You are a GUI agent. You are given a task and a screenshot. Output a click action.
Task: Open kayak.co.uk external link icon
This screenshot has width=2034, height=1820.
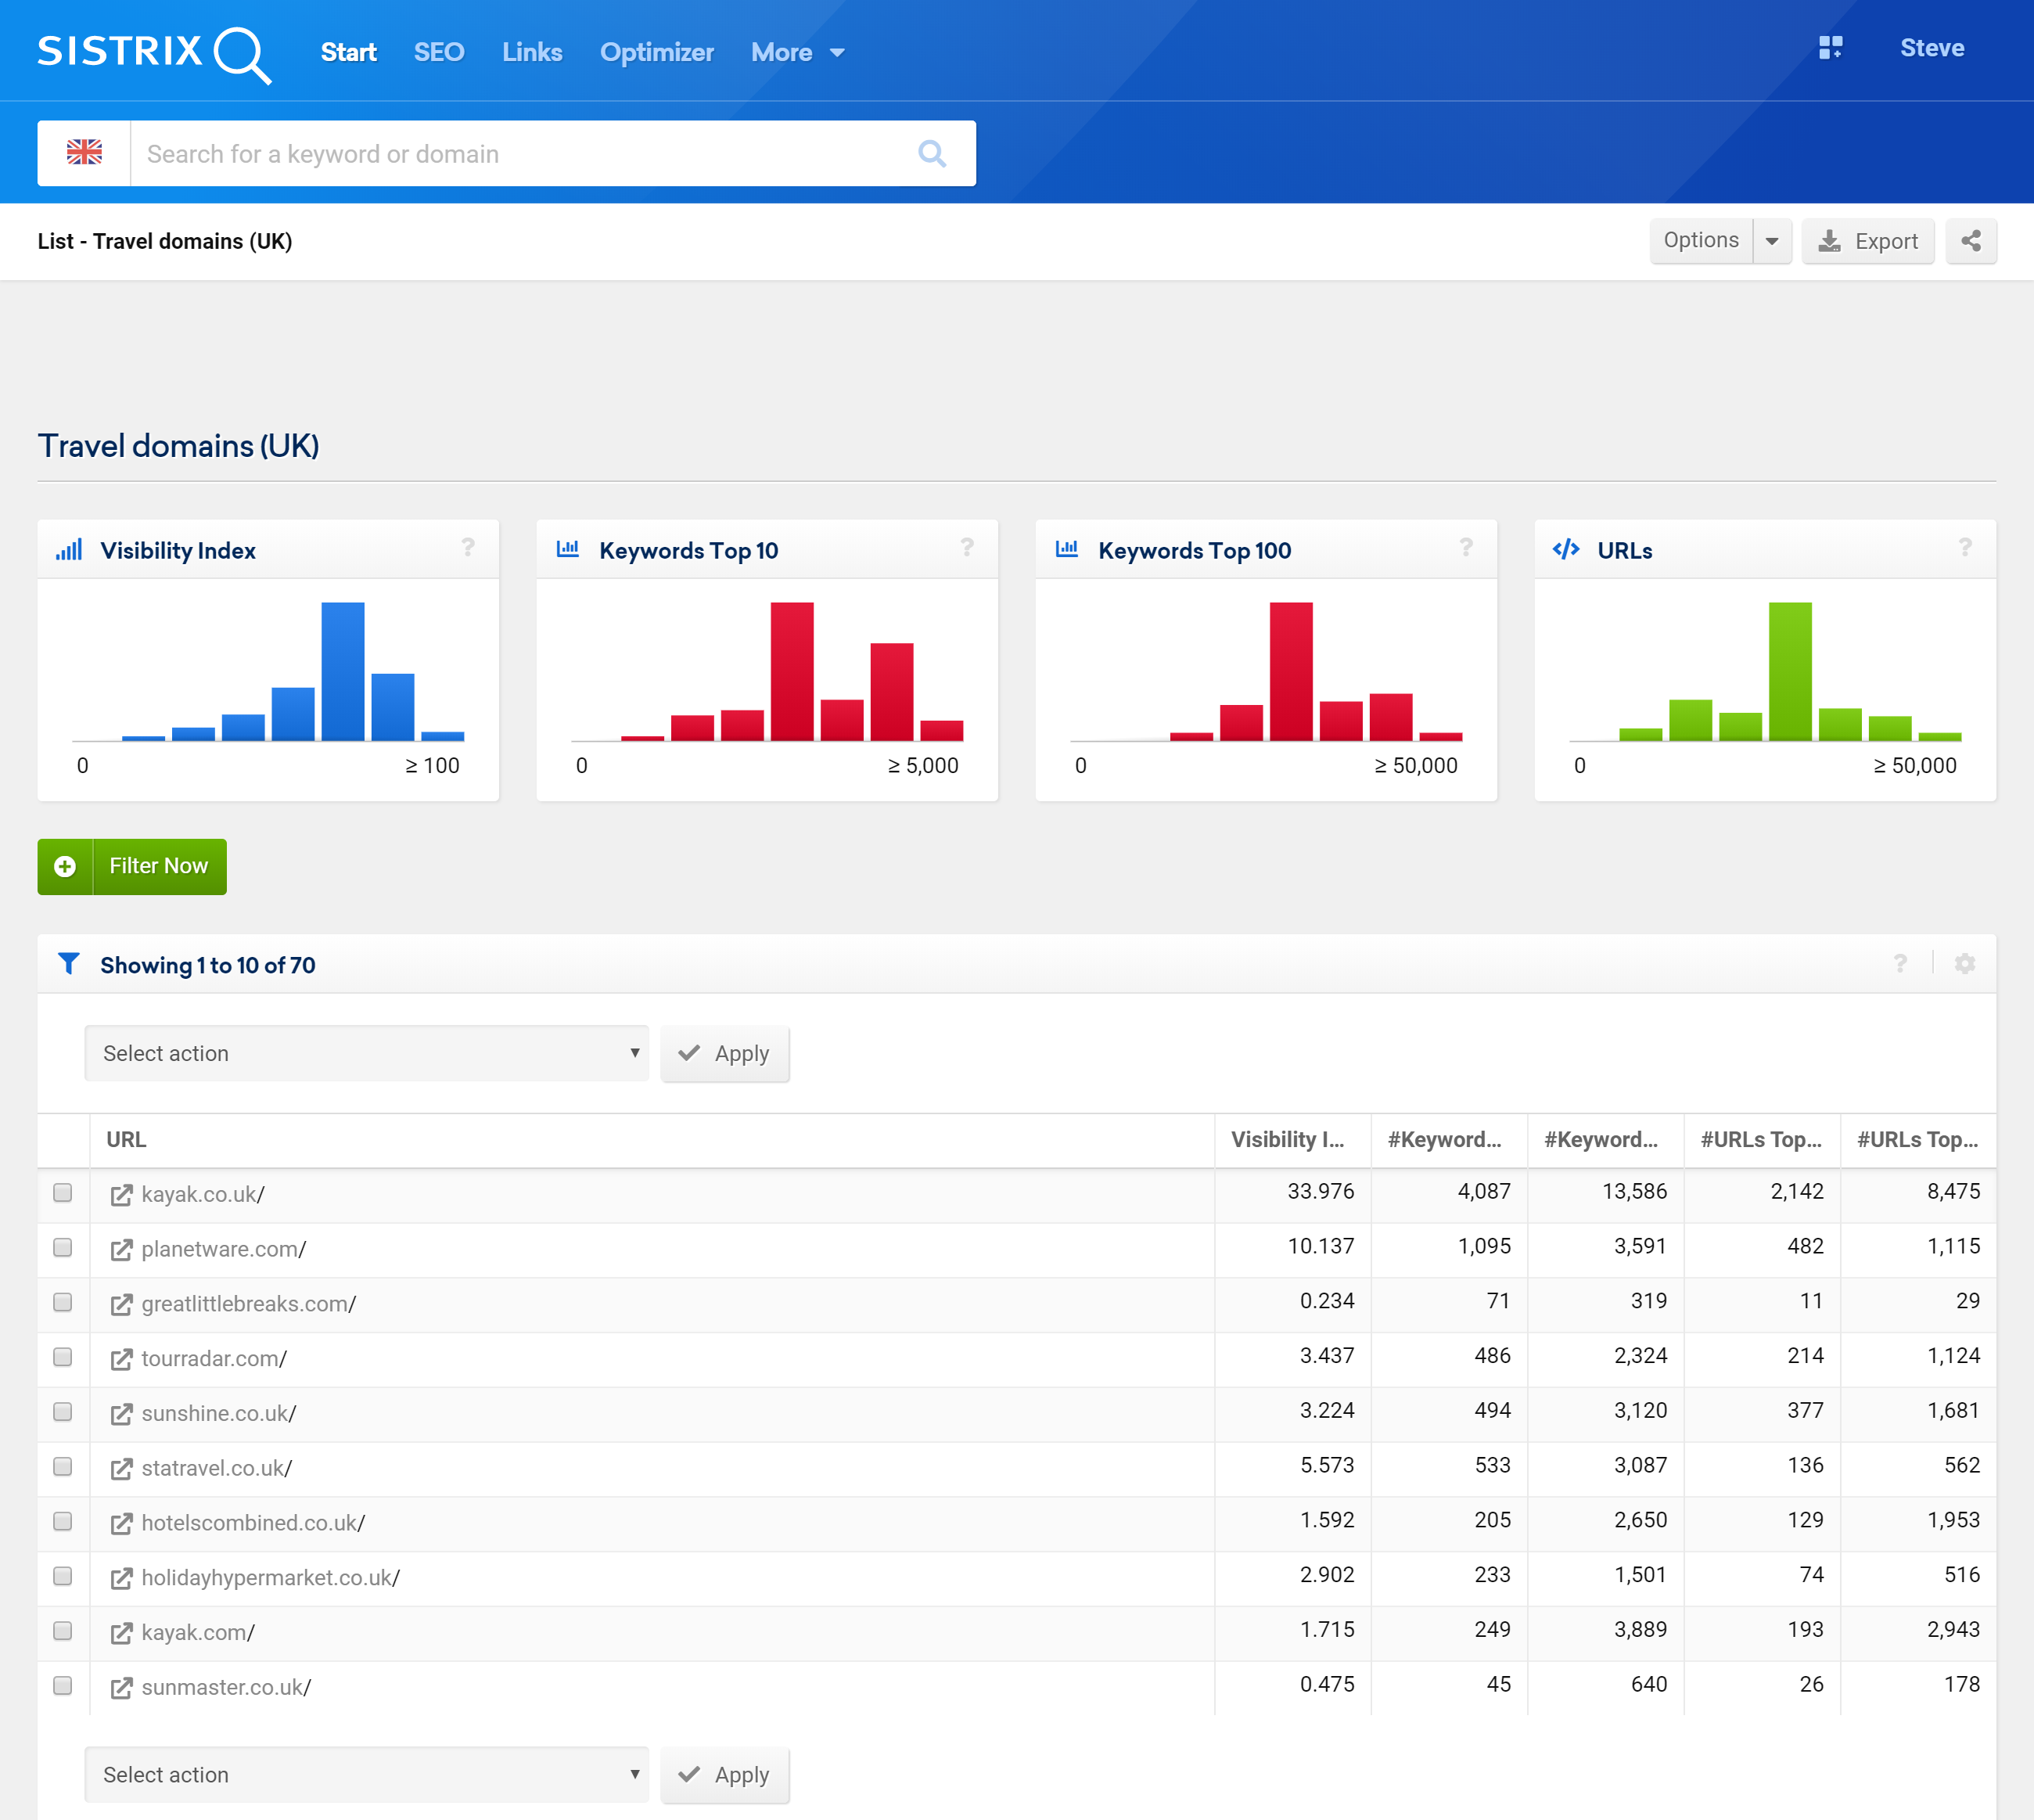[x=121, y=1195]
